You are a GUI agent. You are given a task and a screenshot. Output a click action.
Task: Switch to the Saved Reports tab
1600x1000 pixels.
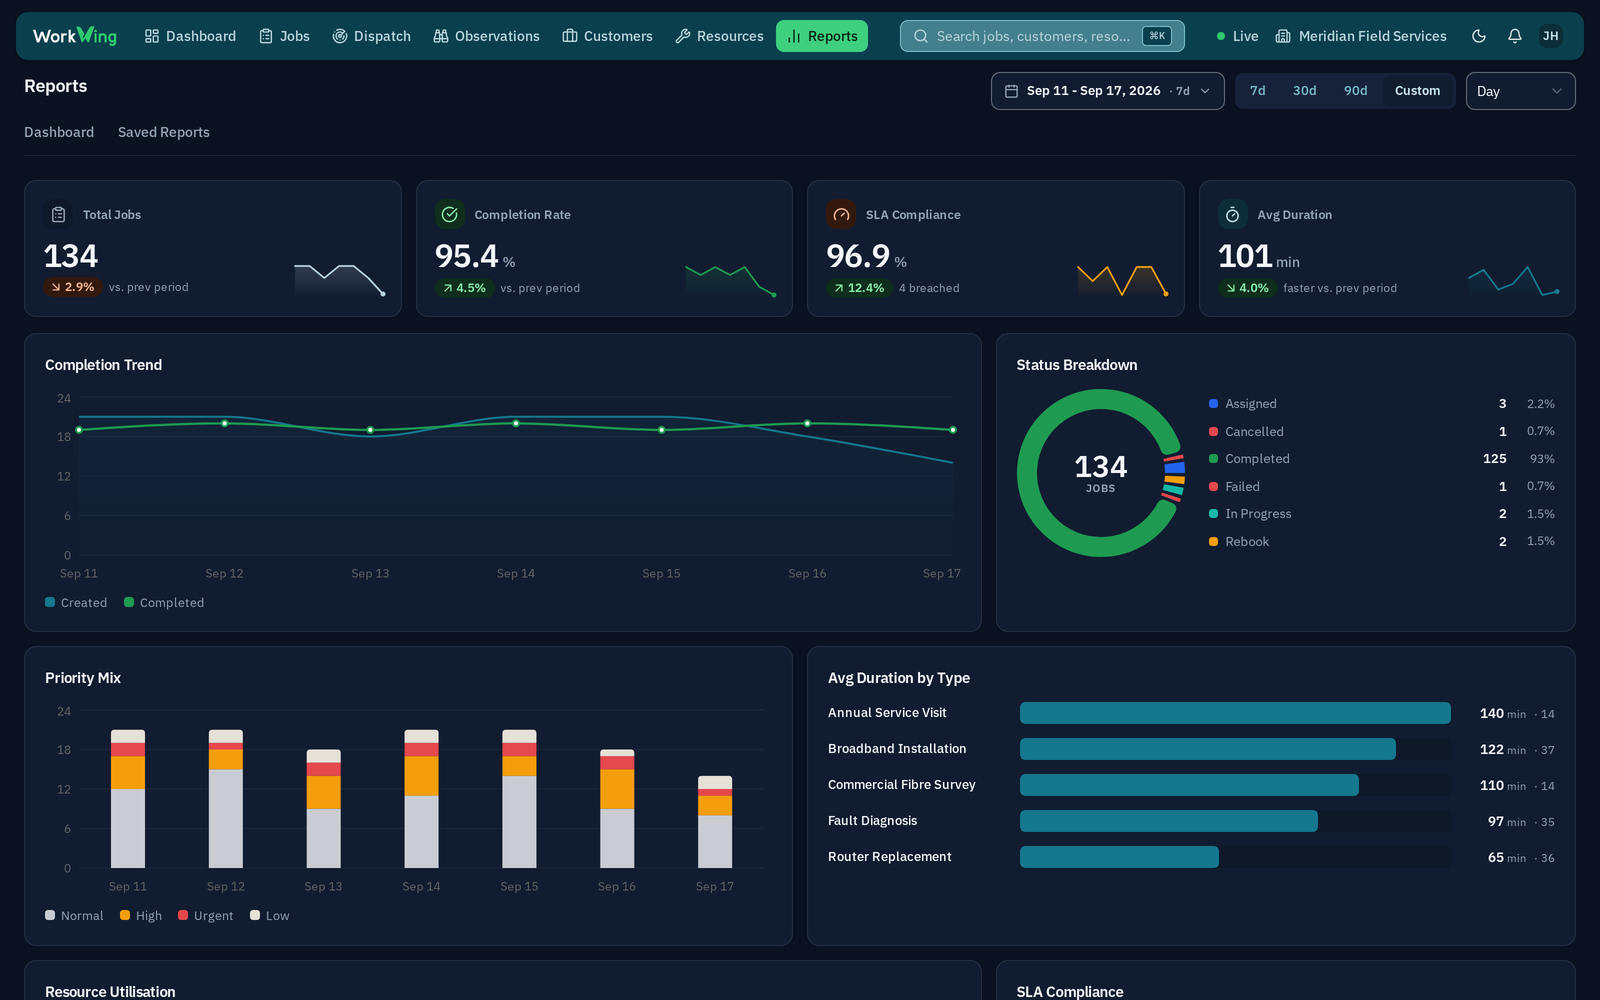click(164, 132)
